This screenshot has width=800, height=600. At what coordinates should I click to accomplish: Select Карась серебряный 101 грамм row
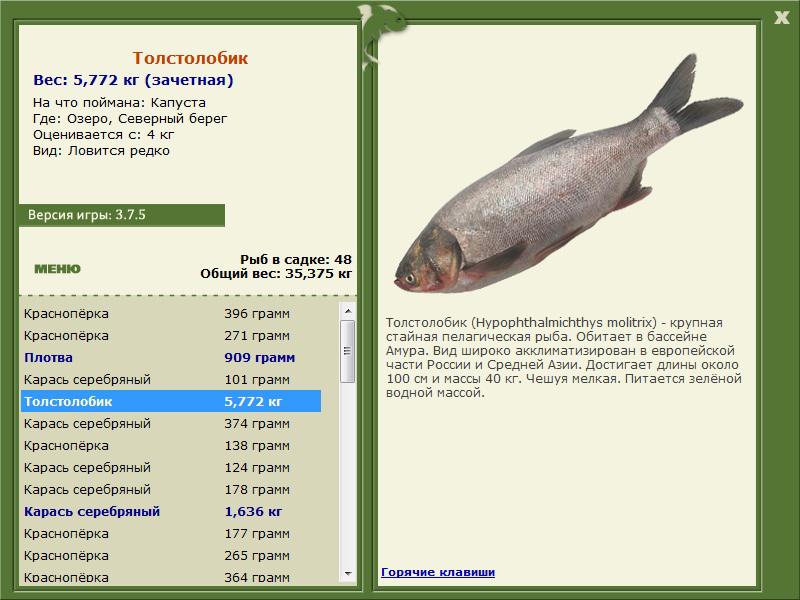[x=171, y=380]
